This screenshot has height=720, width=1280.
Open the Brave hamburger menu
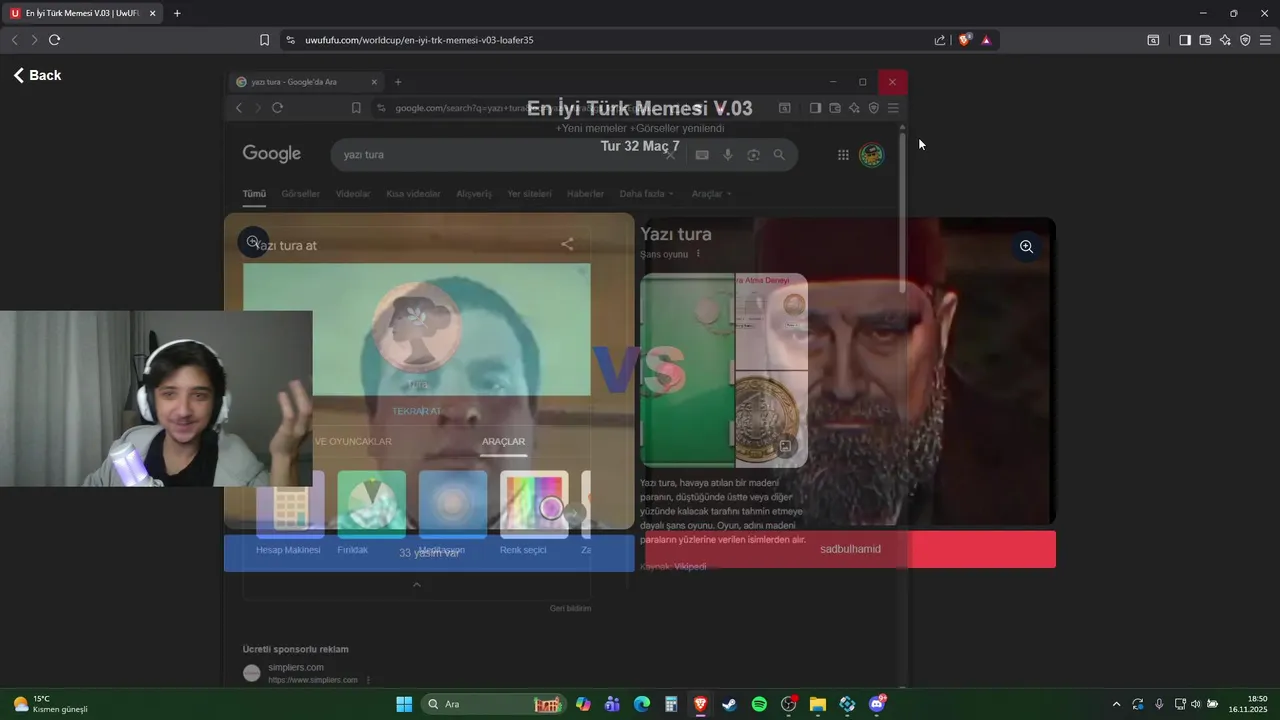click(1265, 40)
